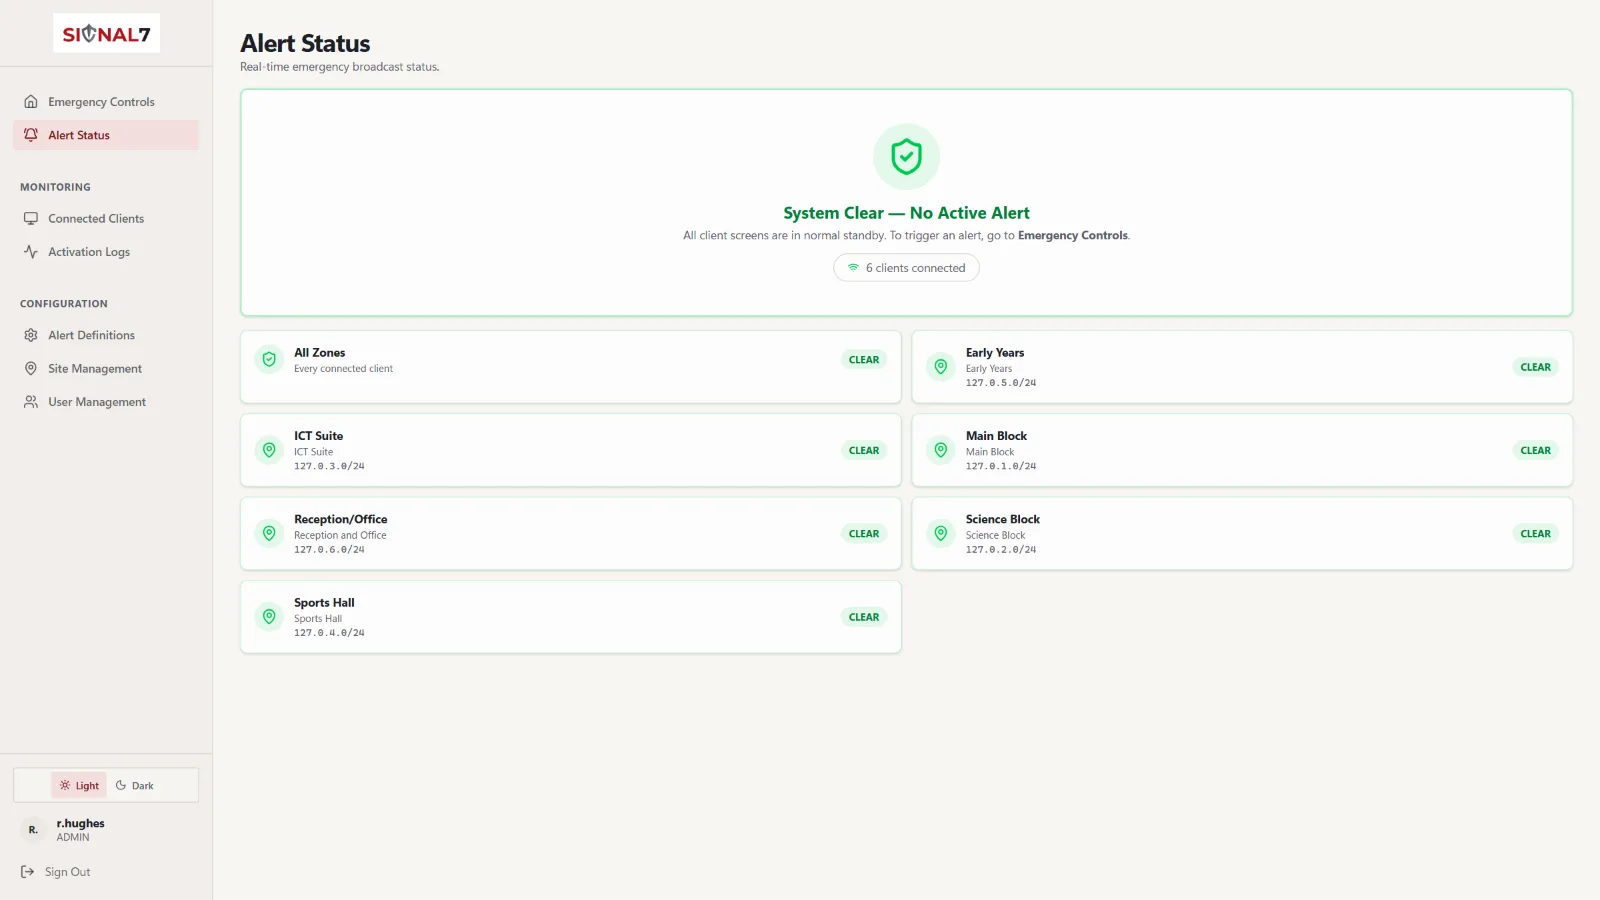
Task: Click the CLEAR badge on ICT Suite
Action: point(864,451)
